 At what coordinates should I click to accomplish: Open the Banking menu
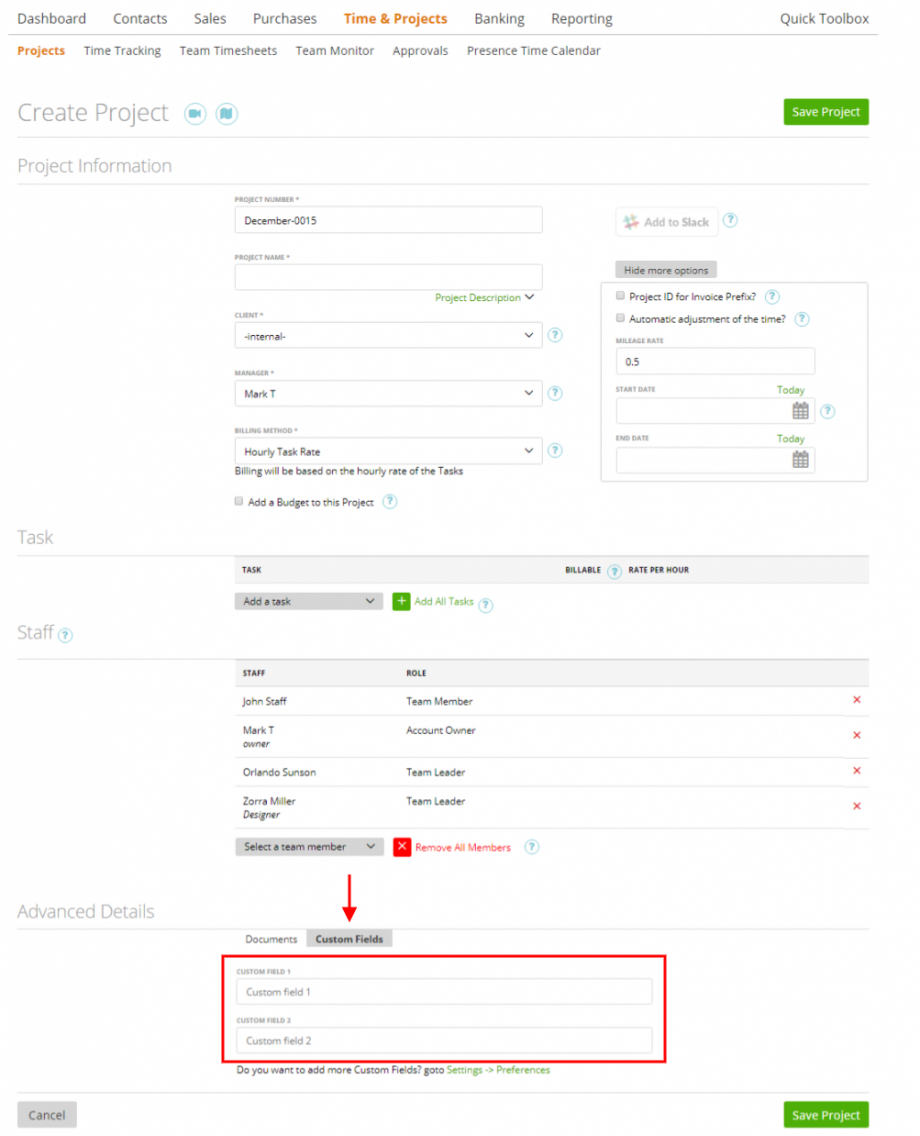(x=498, y=18)
